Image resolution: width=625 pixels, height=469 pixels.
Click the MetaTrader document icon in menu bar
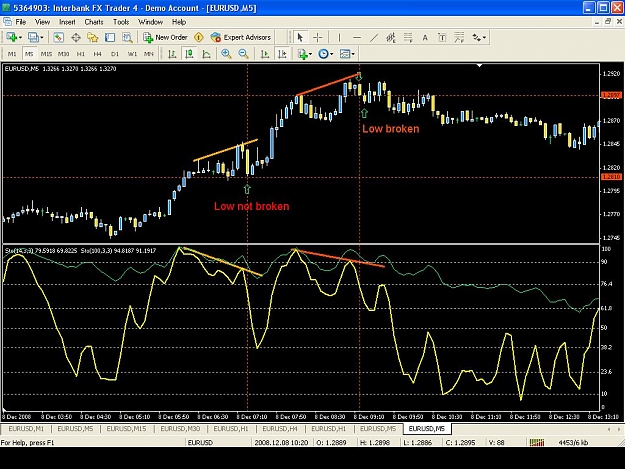click(x=7, y=22)
